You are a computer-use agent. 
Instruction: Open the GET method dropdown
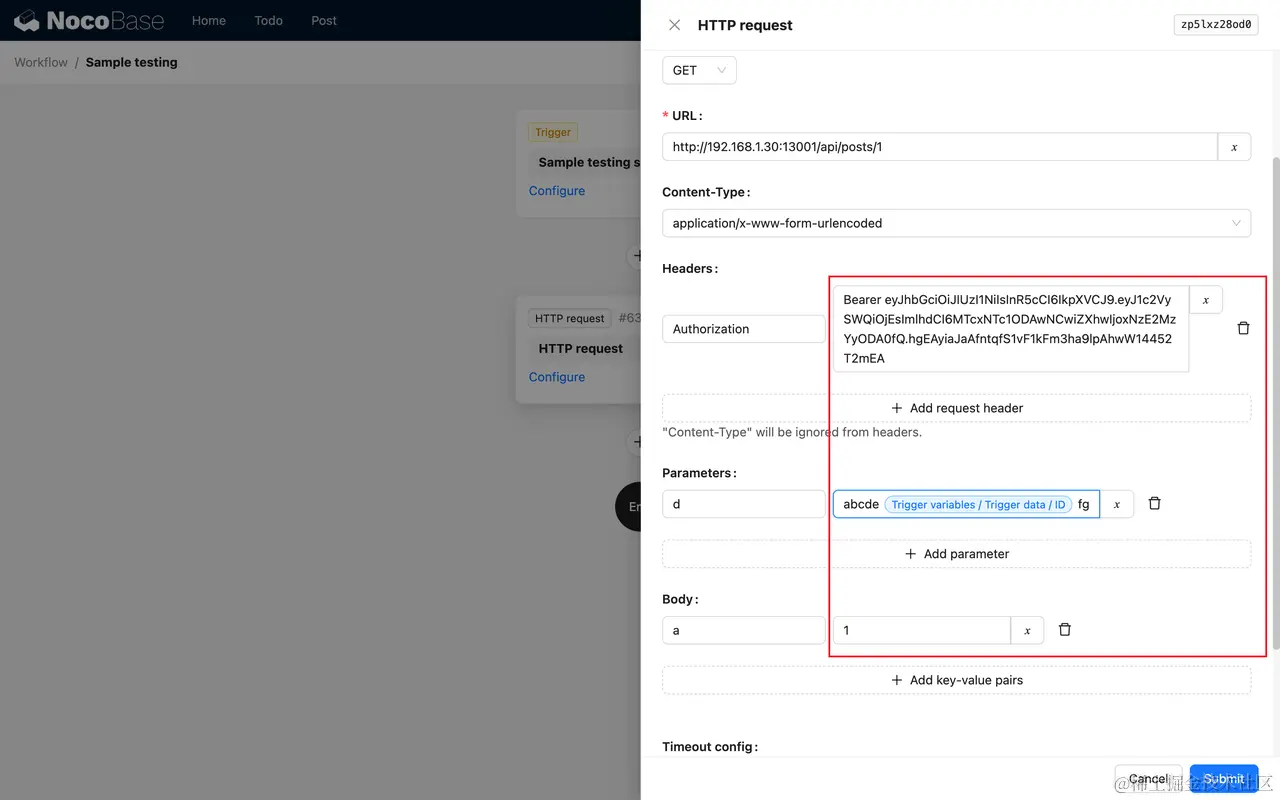(x=699, y=70)
